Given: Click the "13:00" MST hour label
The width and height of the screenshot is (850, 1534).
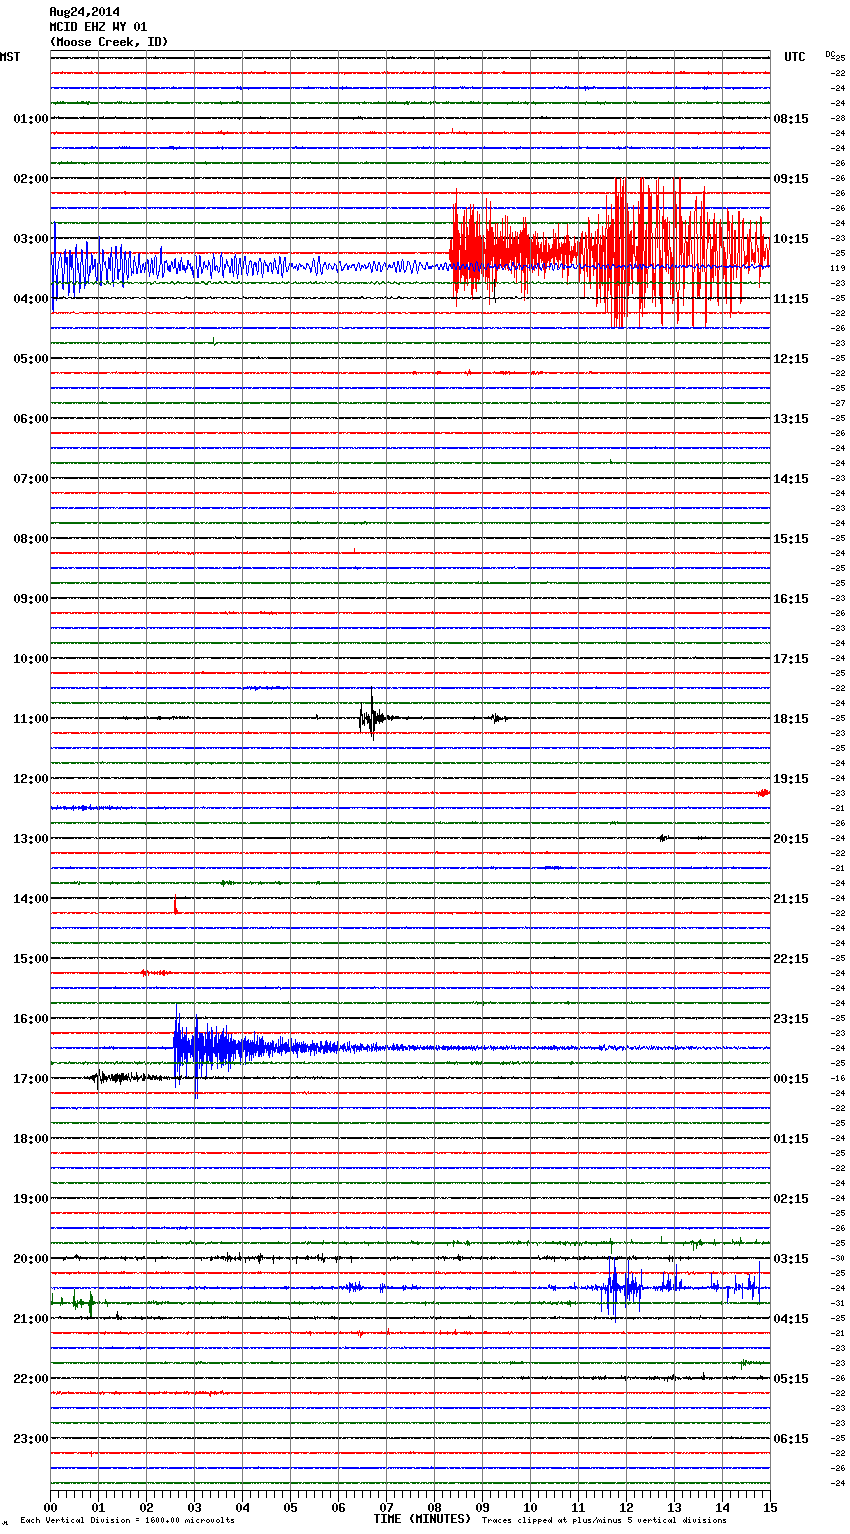Looking at the screenshot, I should click(x=31, y=838).
